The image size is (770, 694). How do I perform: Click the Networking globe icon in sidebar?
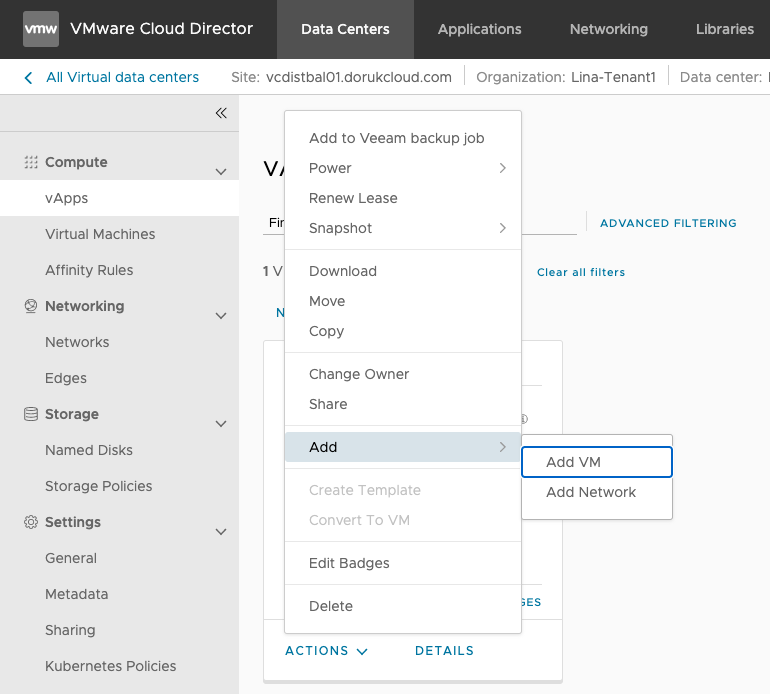coord(31,306)
